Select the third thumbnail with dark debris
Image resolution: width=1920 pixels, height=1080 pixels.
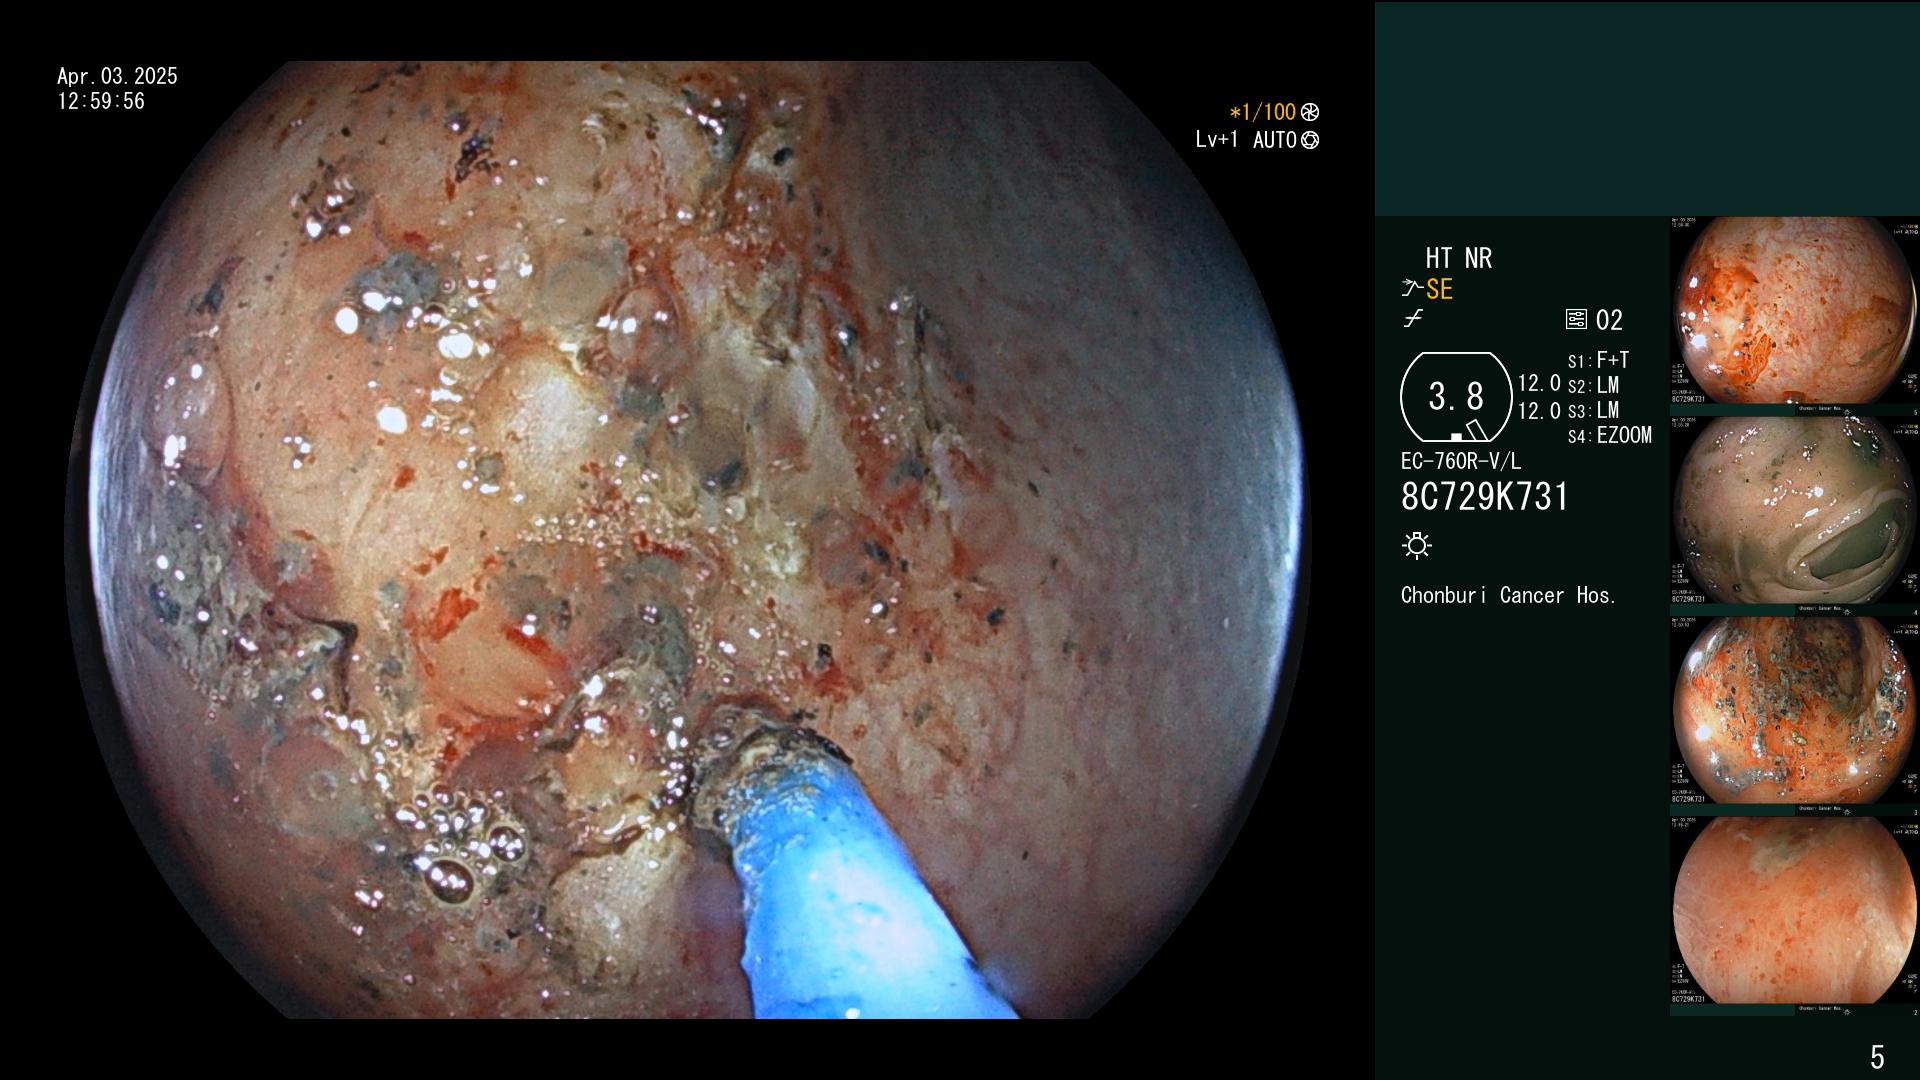pos(1794,711)
